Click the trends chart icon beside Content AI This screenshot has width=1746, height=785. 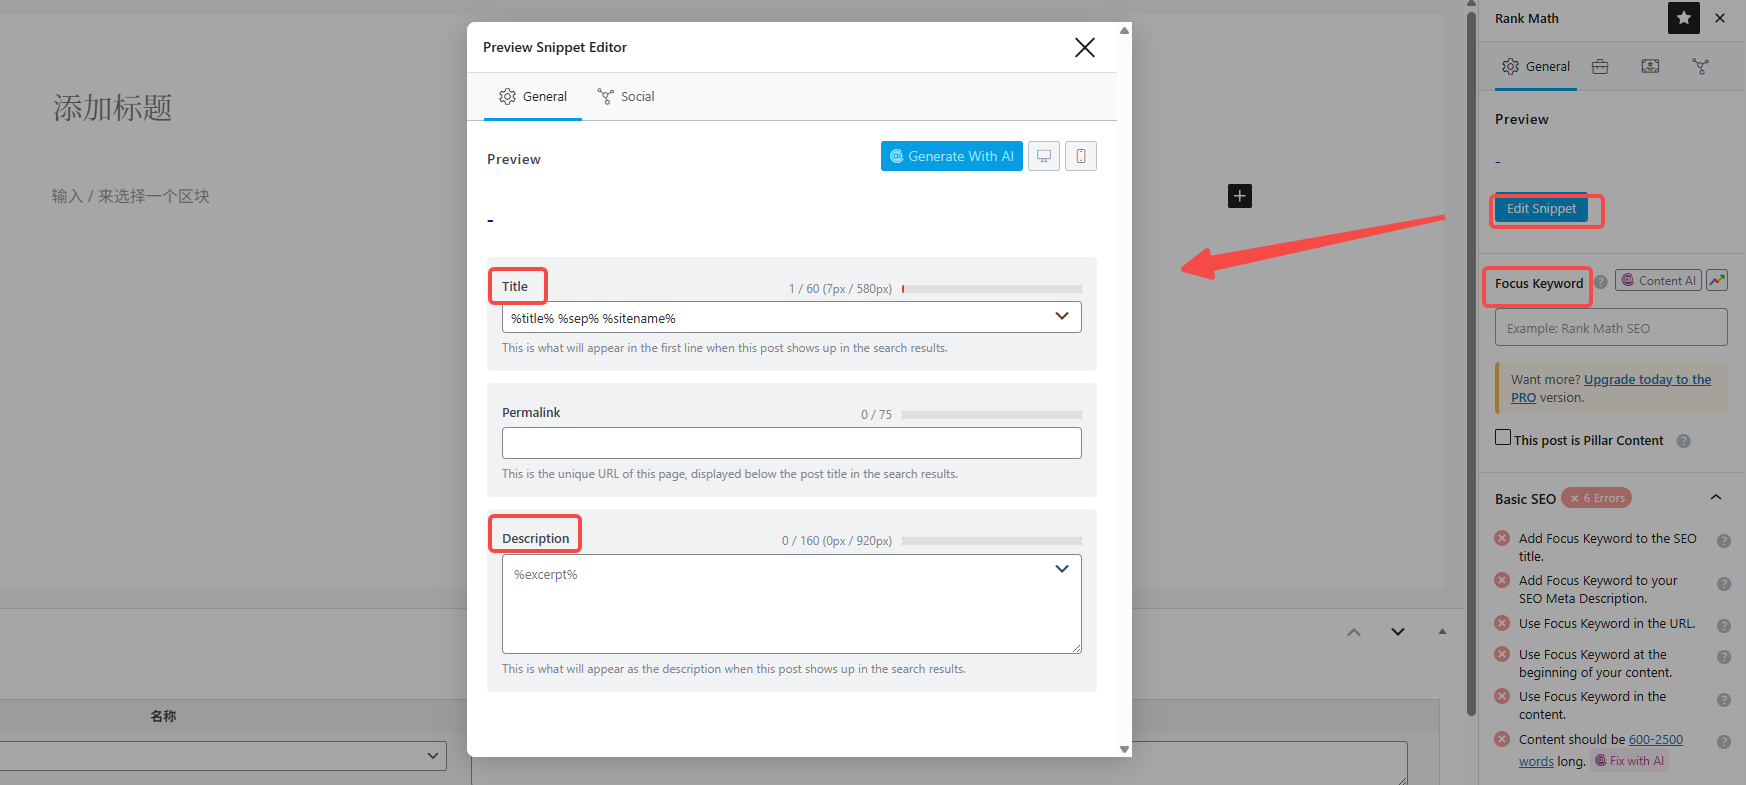click(x=1717, y=281)
